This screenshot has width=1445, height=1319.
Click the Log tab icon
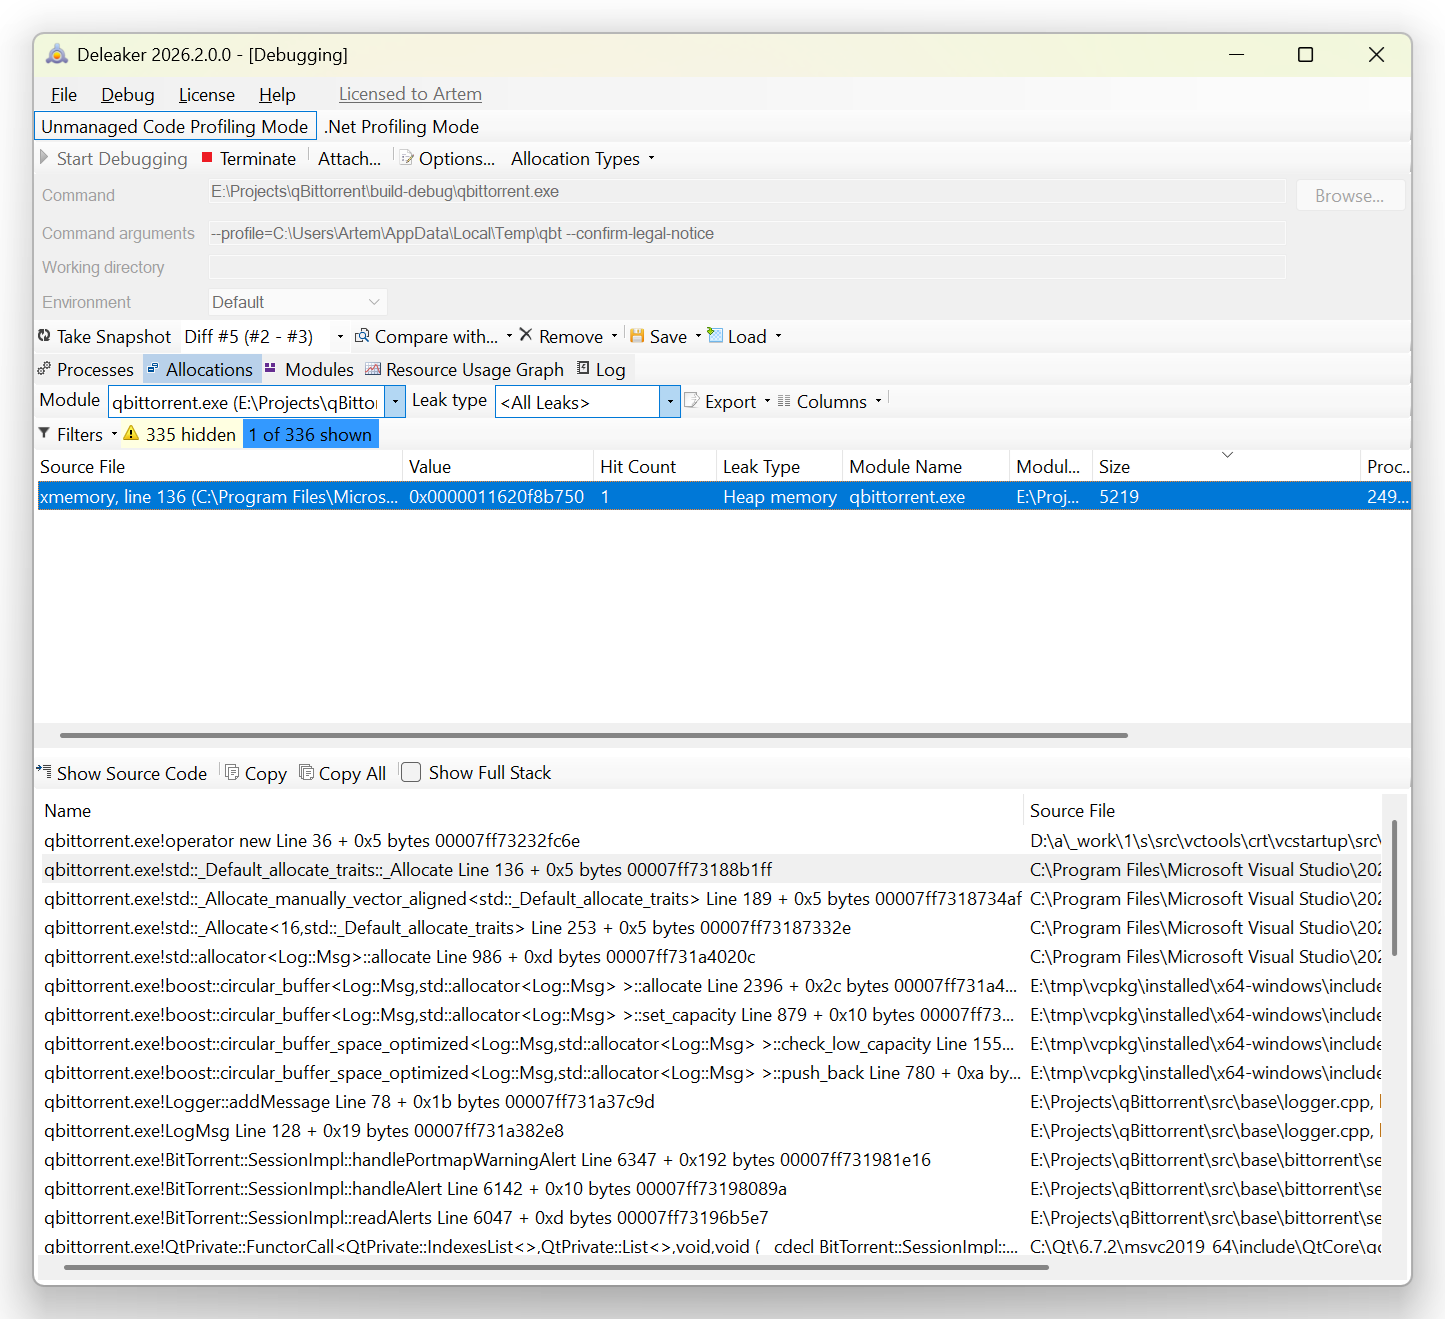(x=583, y=368)
